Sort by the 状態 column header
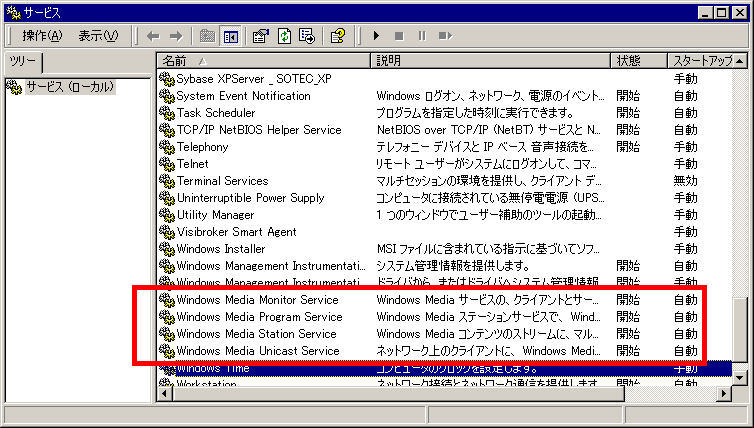 tap(639, 61)
